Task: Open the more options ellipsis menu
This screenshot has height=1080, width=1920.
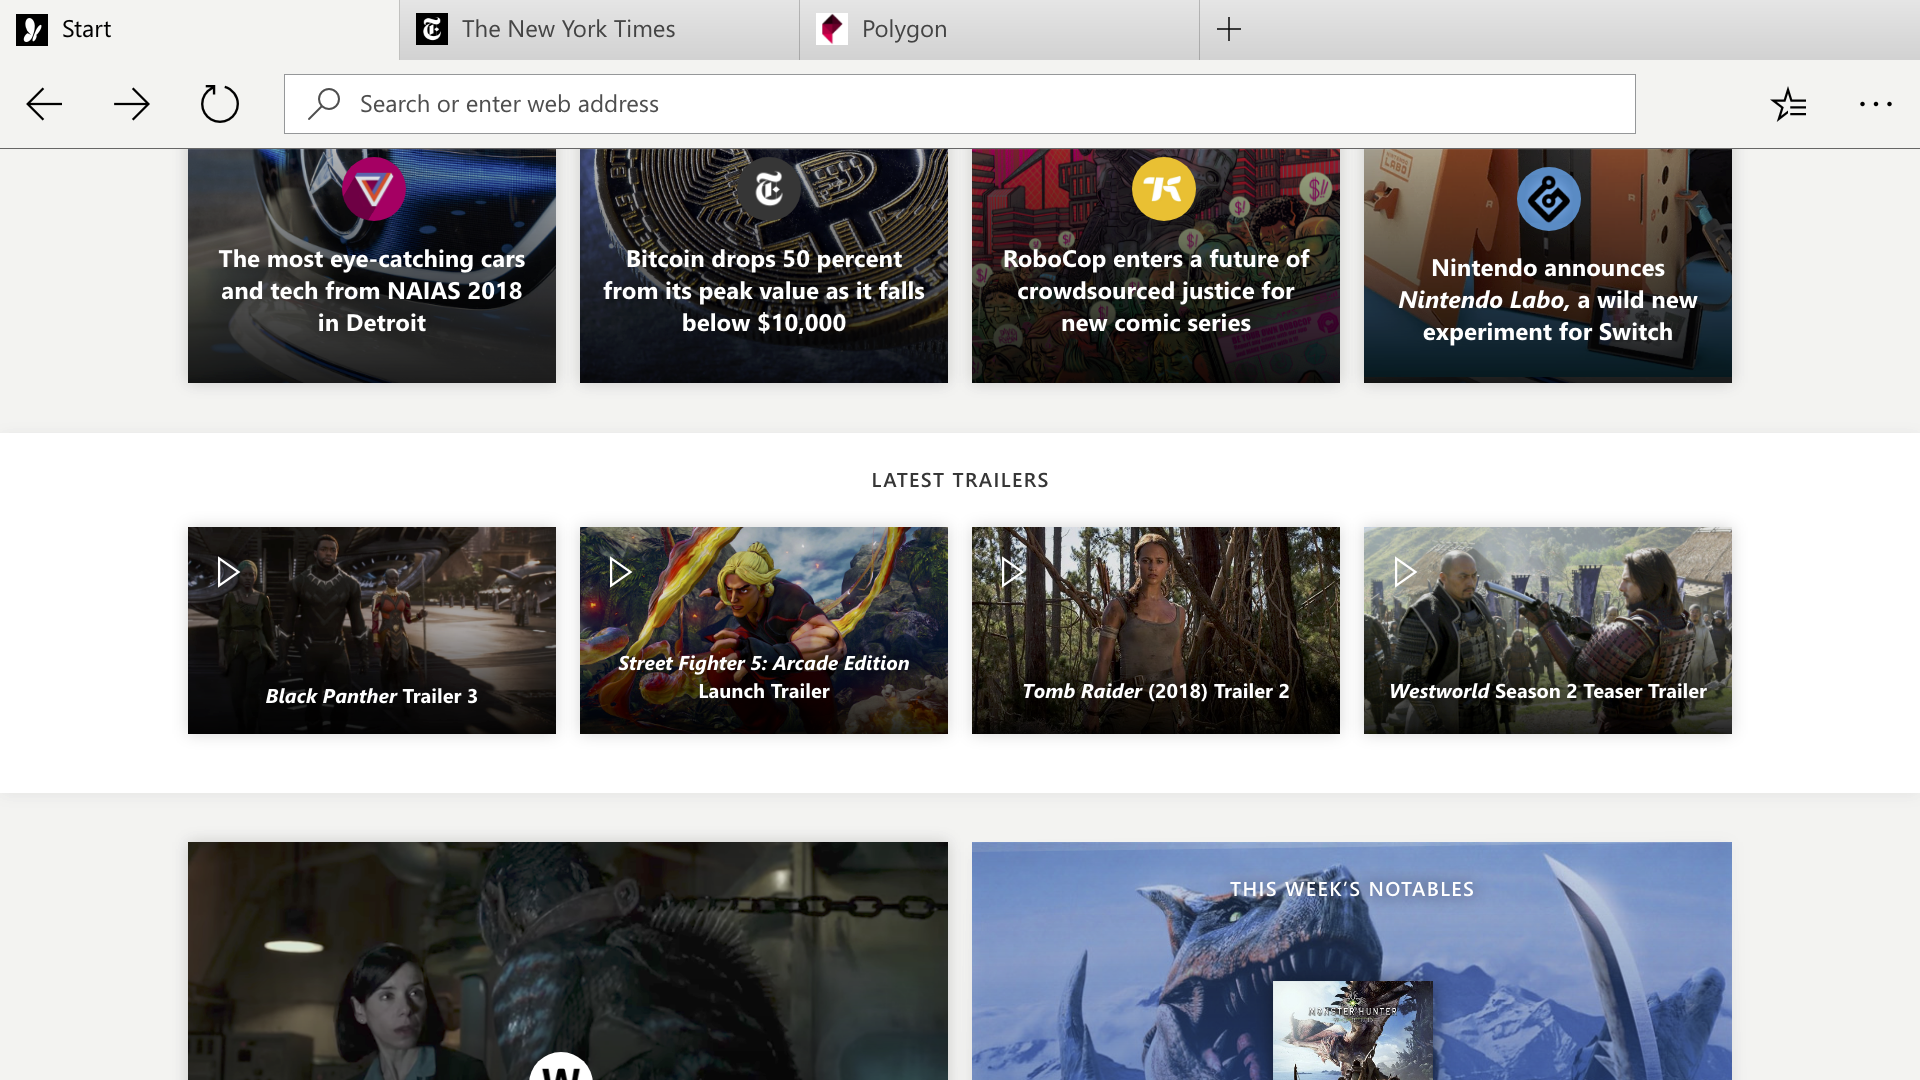Action: click(x=1876, y=104)
